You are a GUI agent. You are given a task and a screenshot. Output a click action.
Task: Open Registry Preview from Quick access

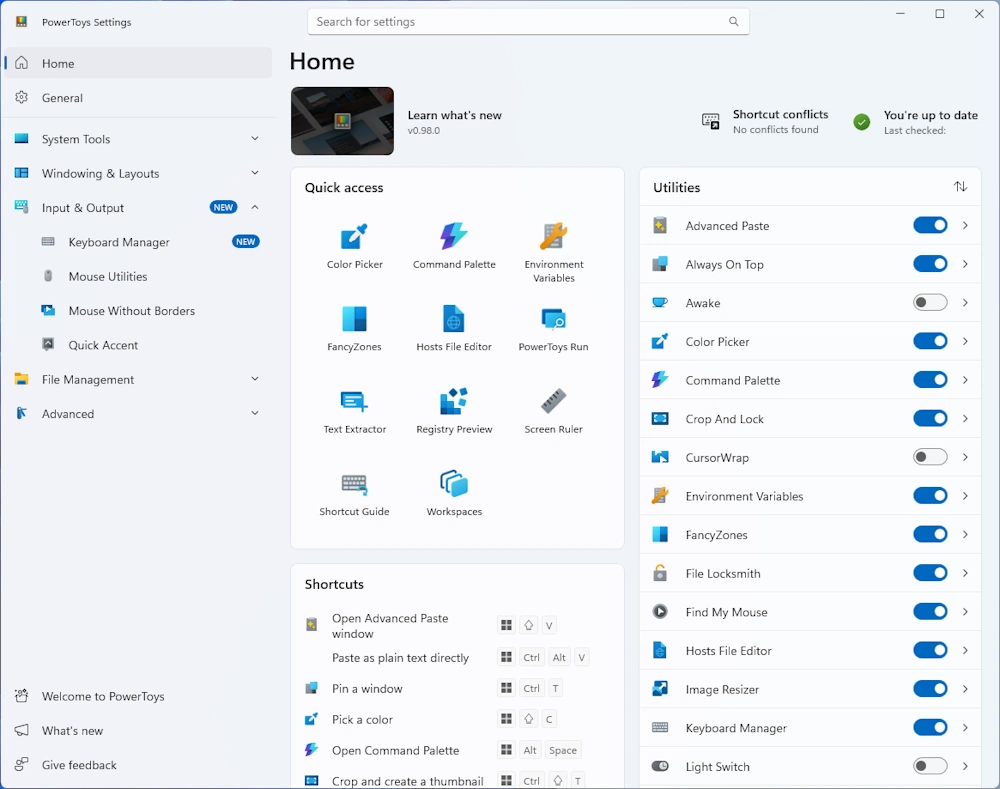click(454, 410)
